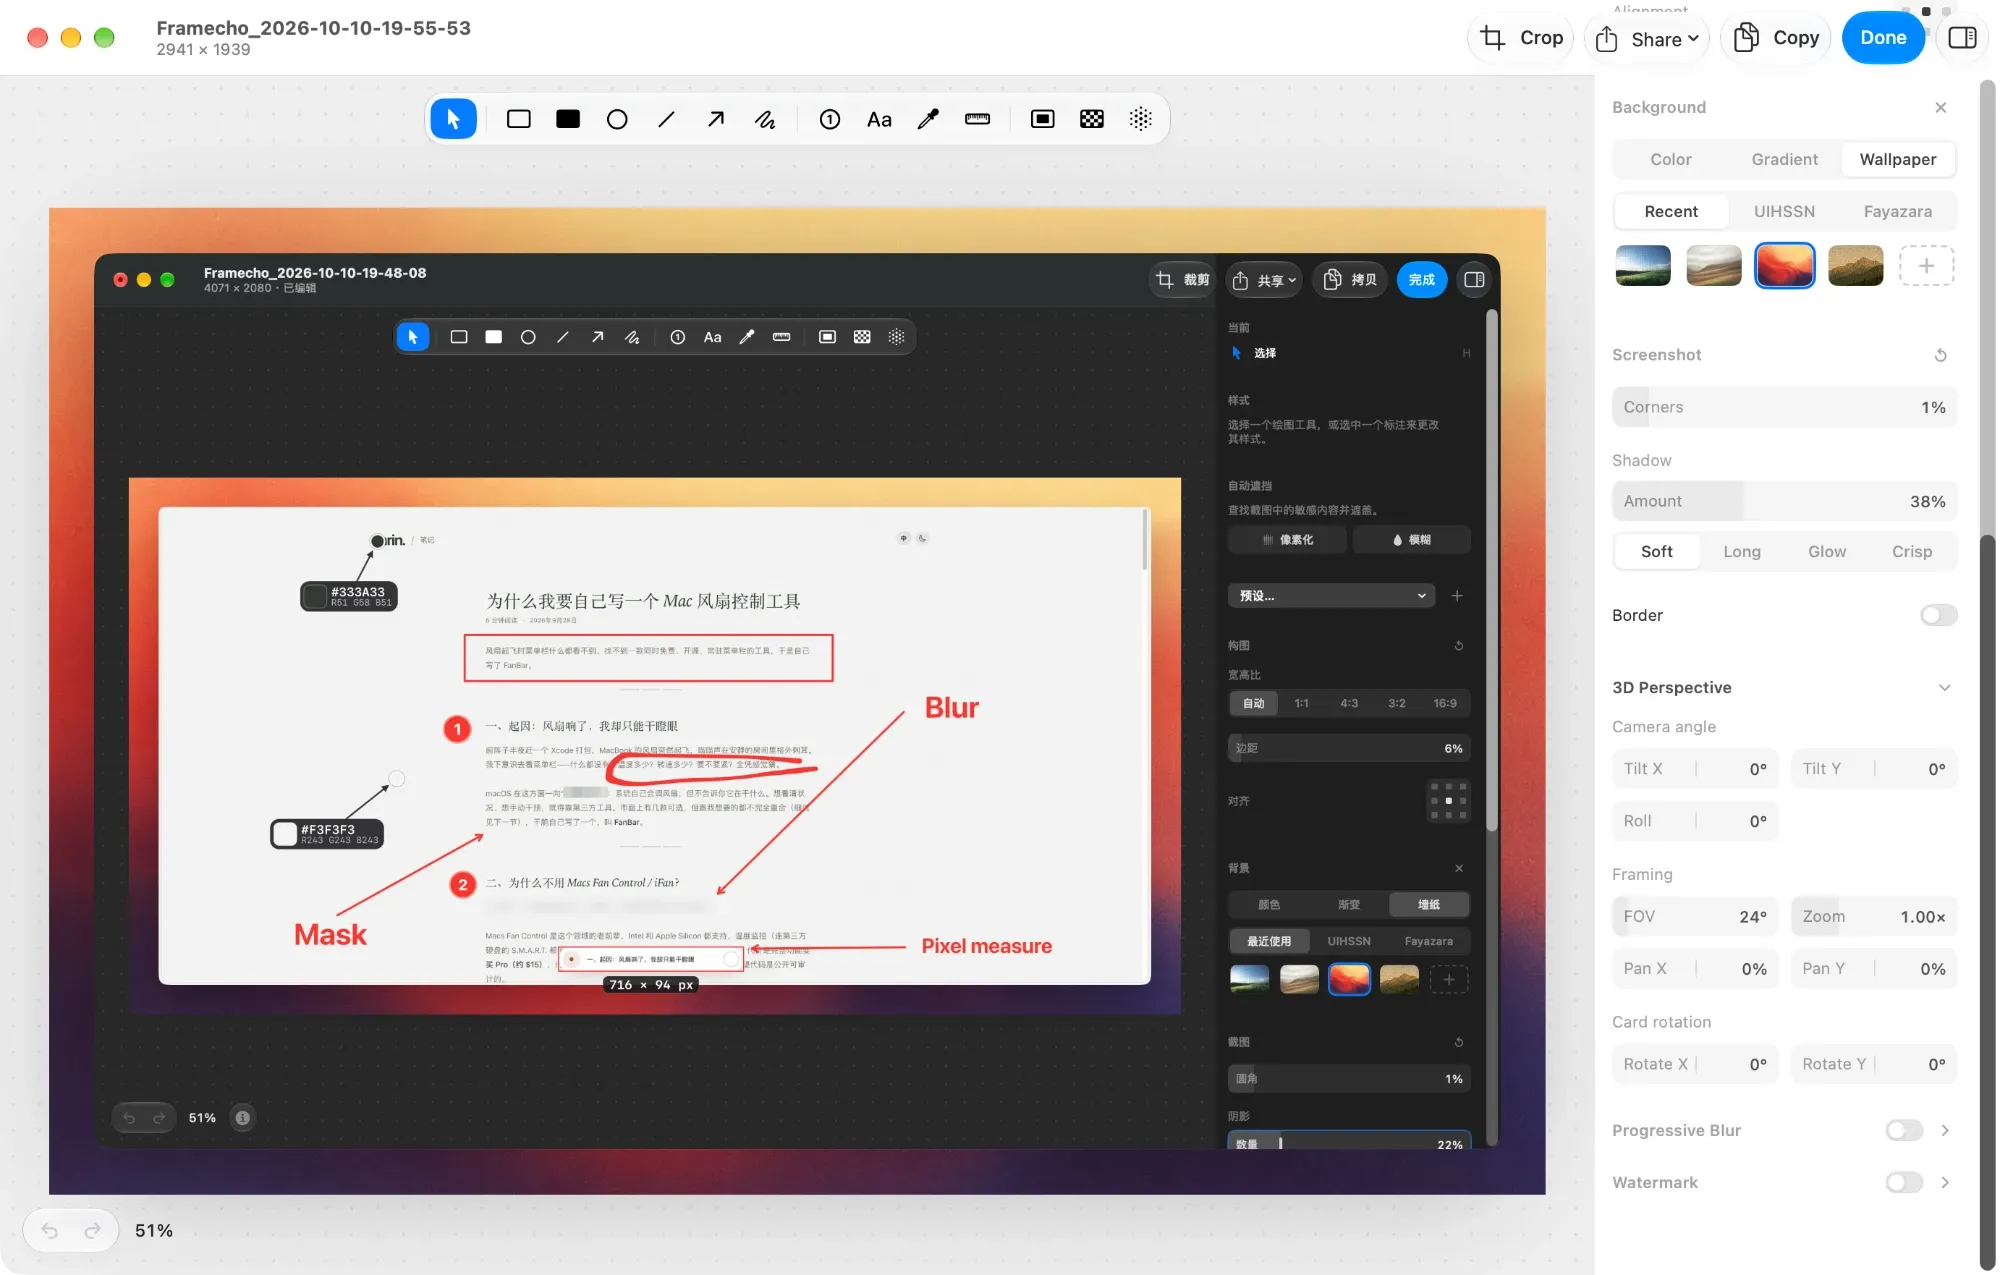Activate the numbered step counter tool

829,119
